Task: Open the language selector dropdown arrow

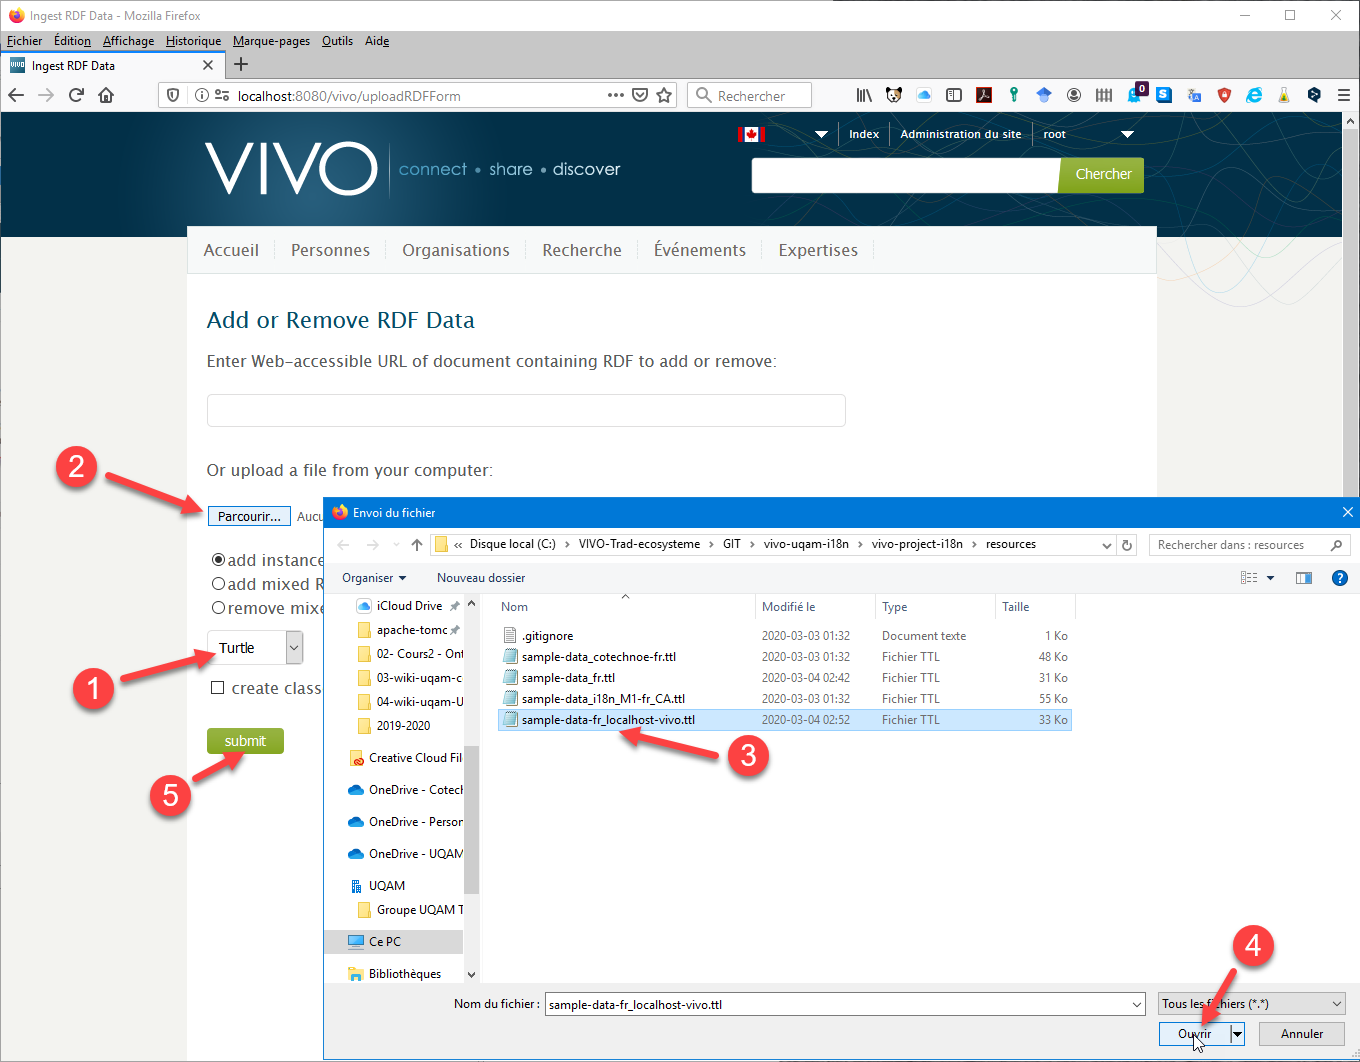Action: pos(821,134)
